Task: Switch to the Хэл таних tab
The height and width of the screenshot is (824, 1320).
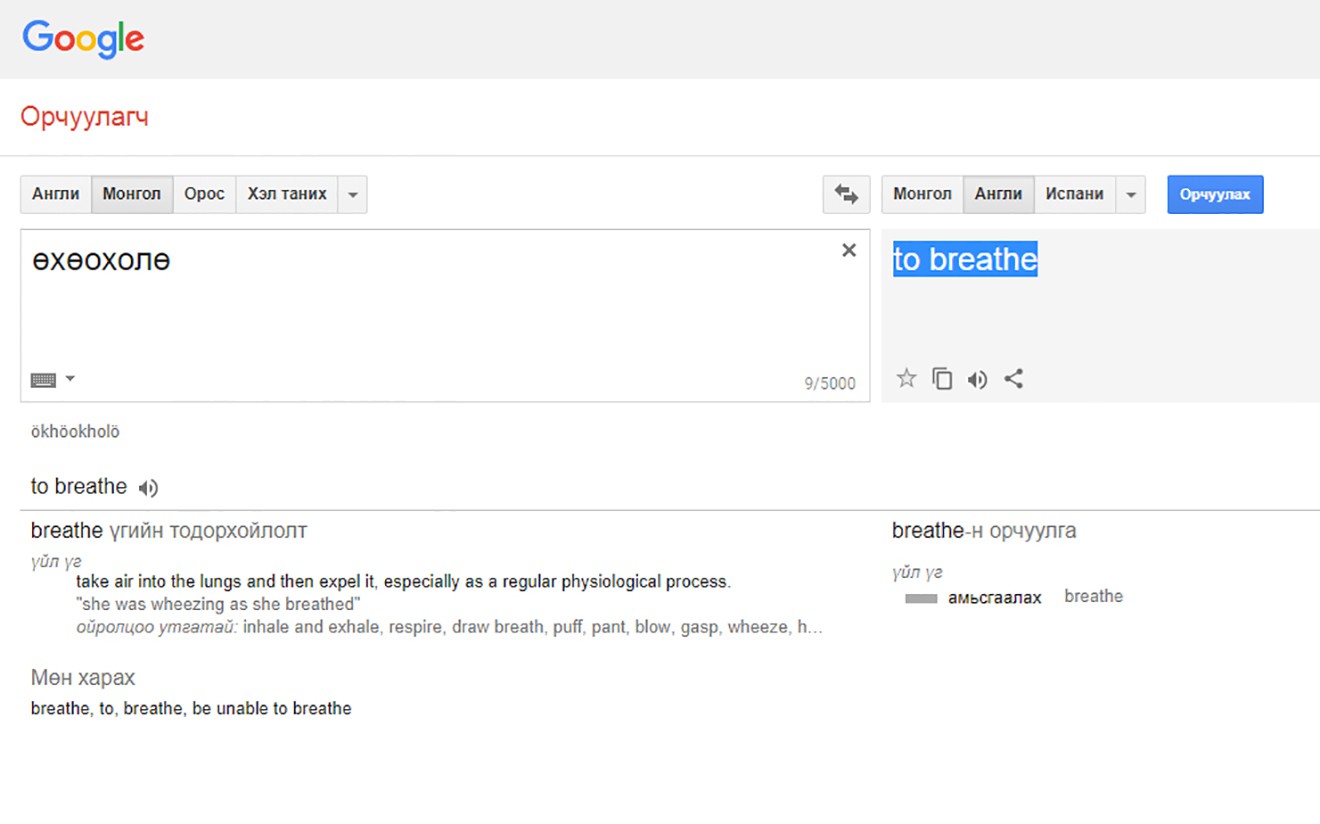Action: point(287,194)
